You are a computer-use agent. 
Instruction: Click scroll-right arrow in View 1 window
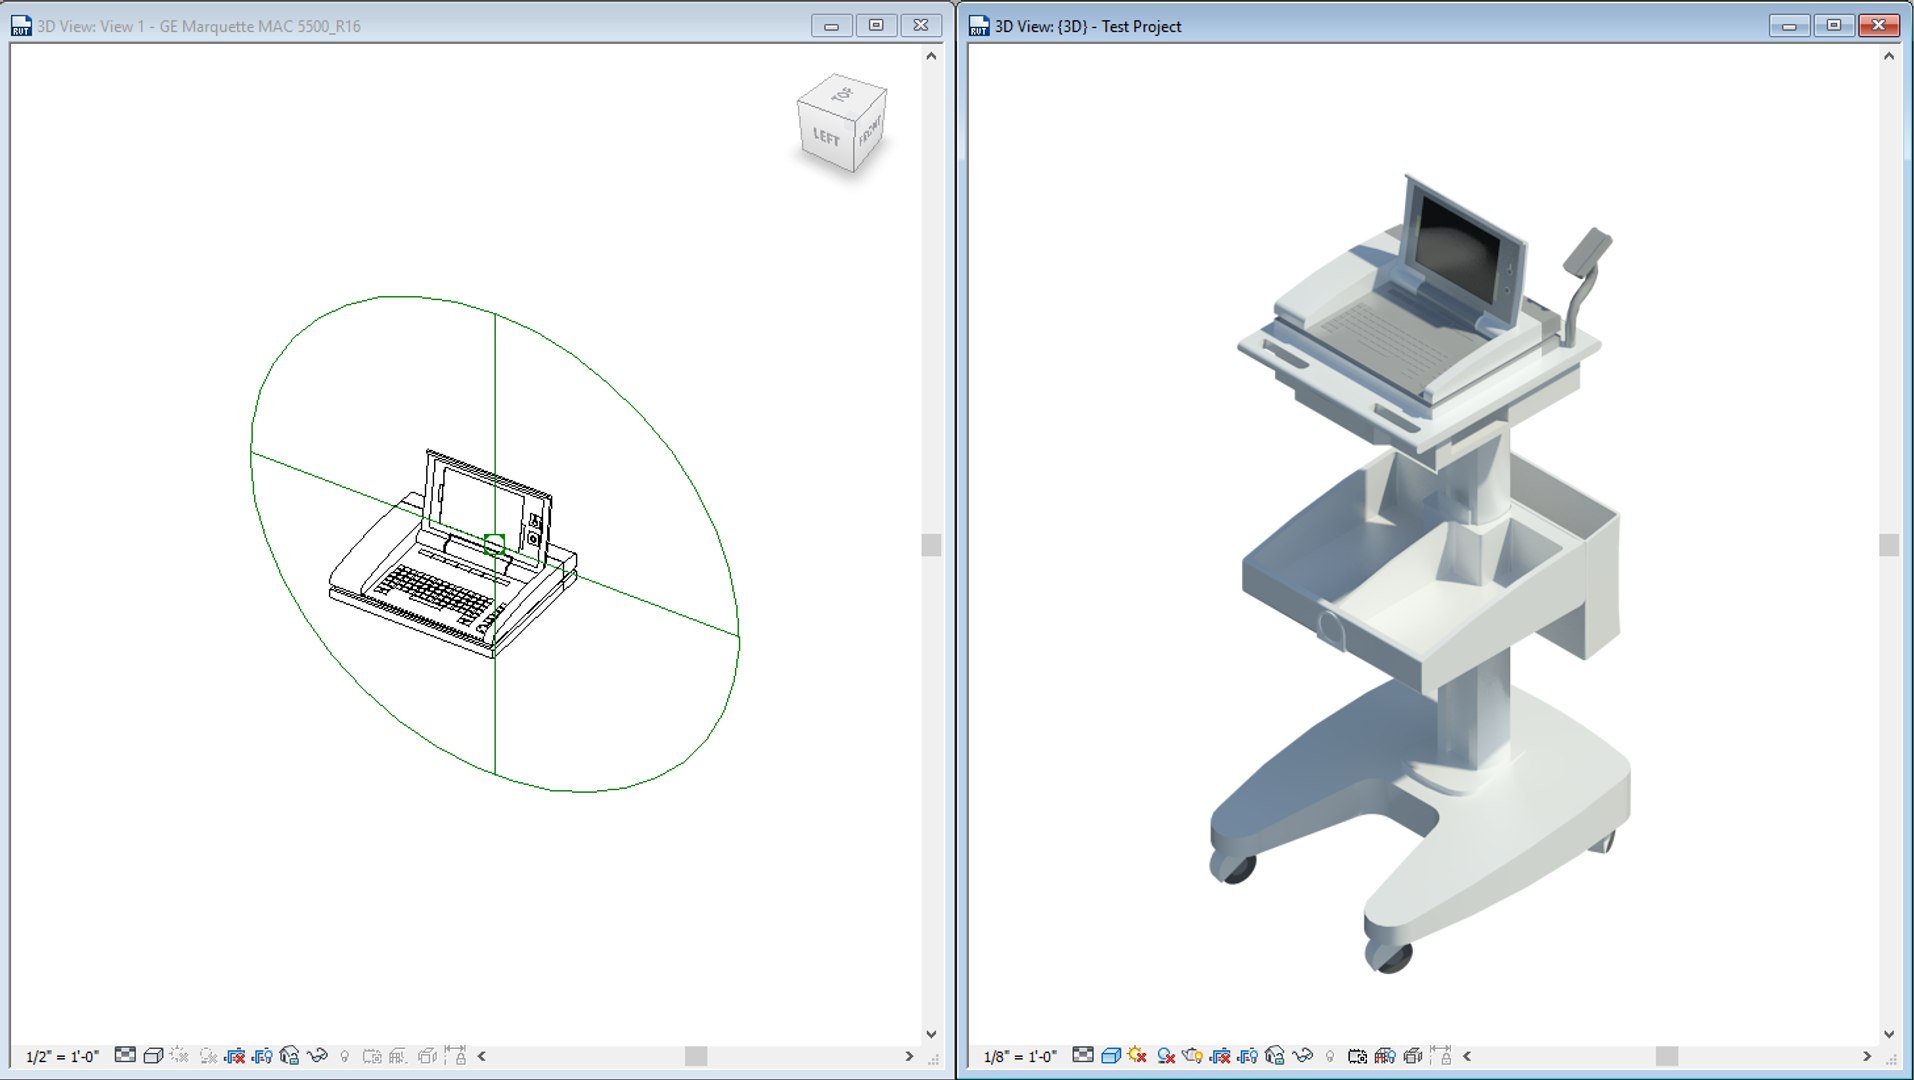tap(909, 1056)
